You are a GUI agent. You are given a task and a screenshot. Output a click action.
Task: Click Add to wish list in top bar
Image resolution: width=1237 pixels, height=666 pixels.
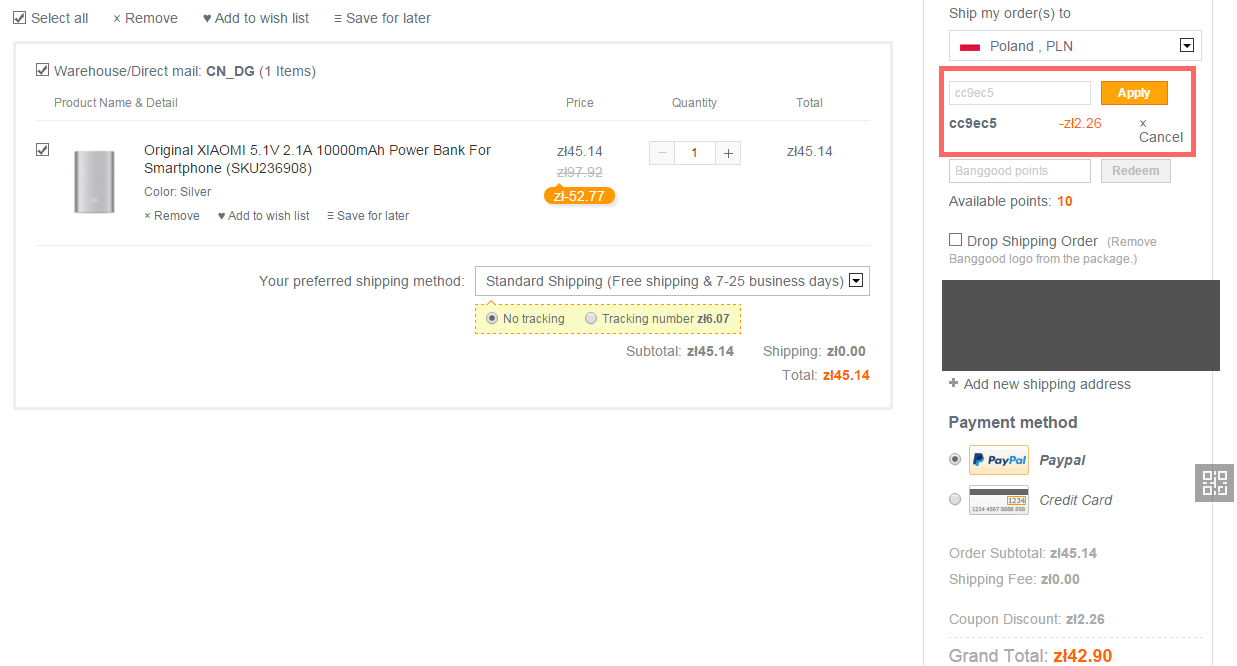[x=256, y=18]
